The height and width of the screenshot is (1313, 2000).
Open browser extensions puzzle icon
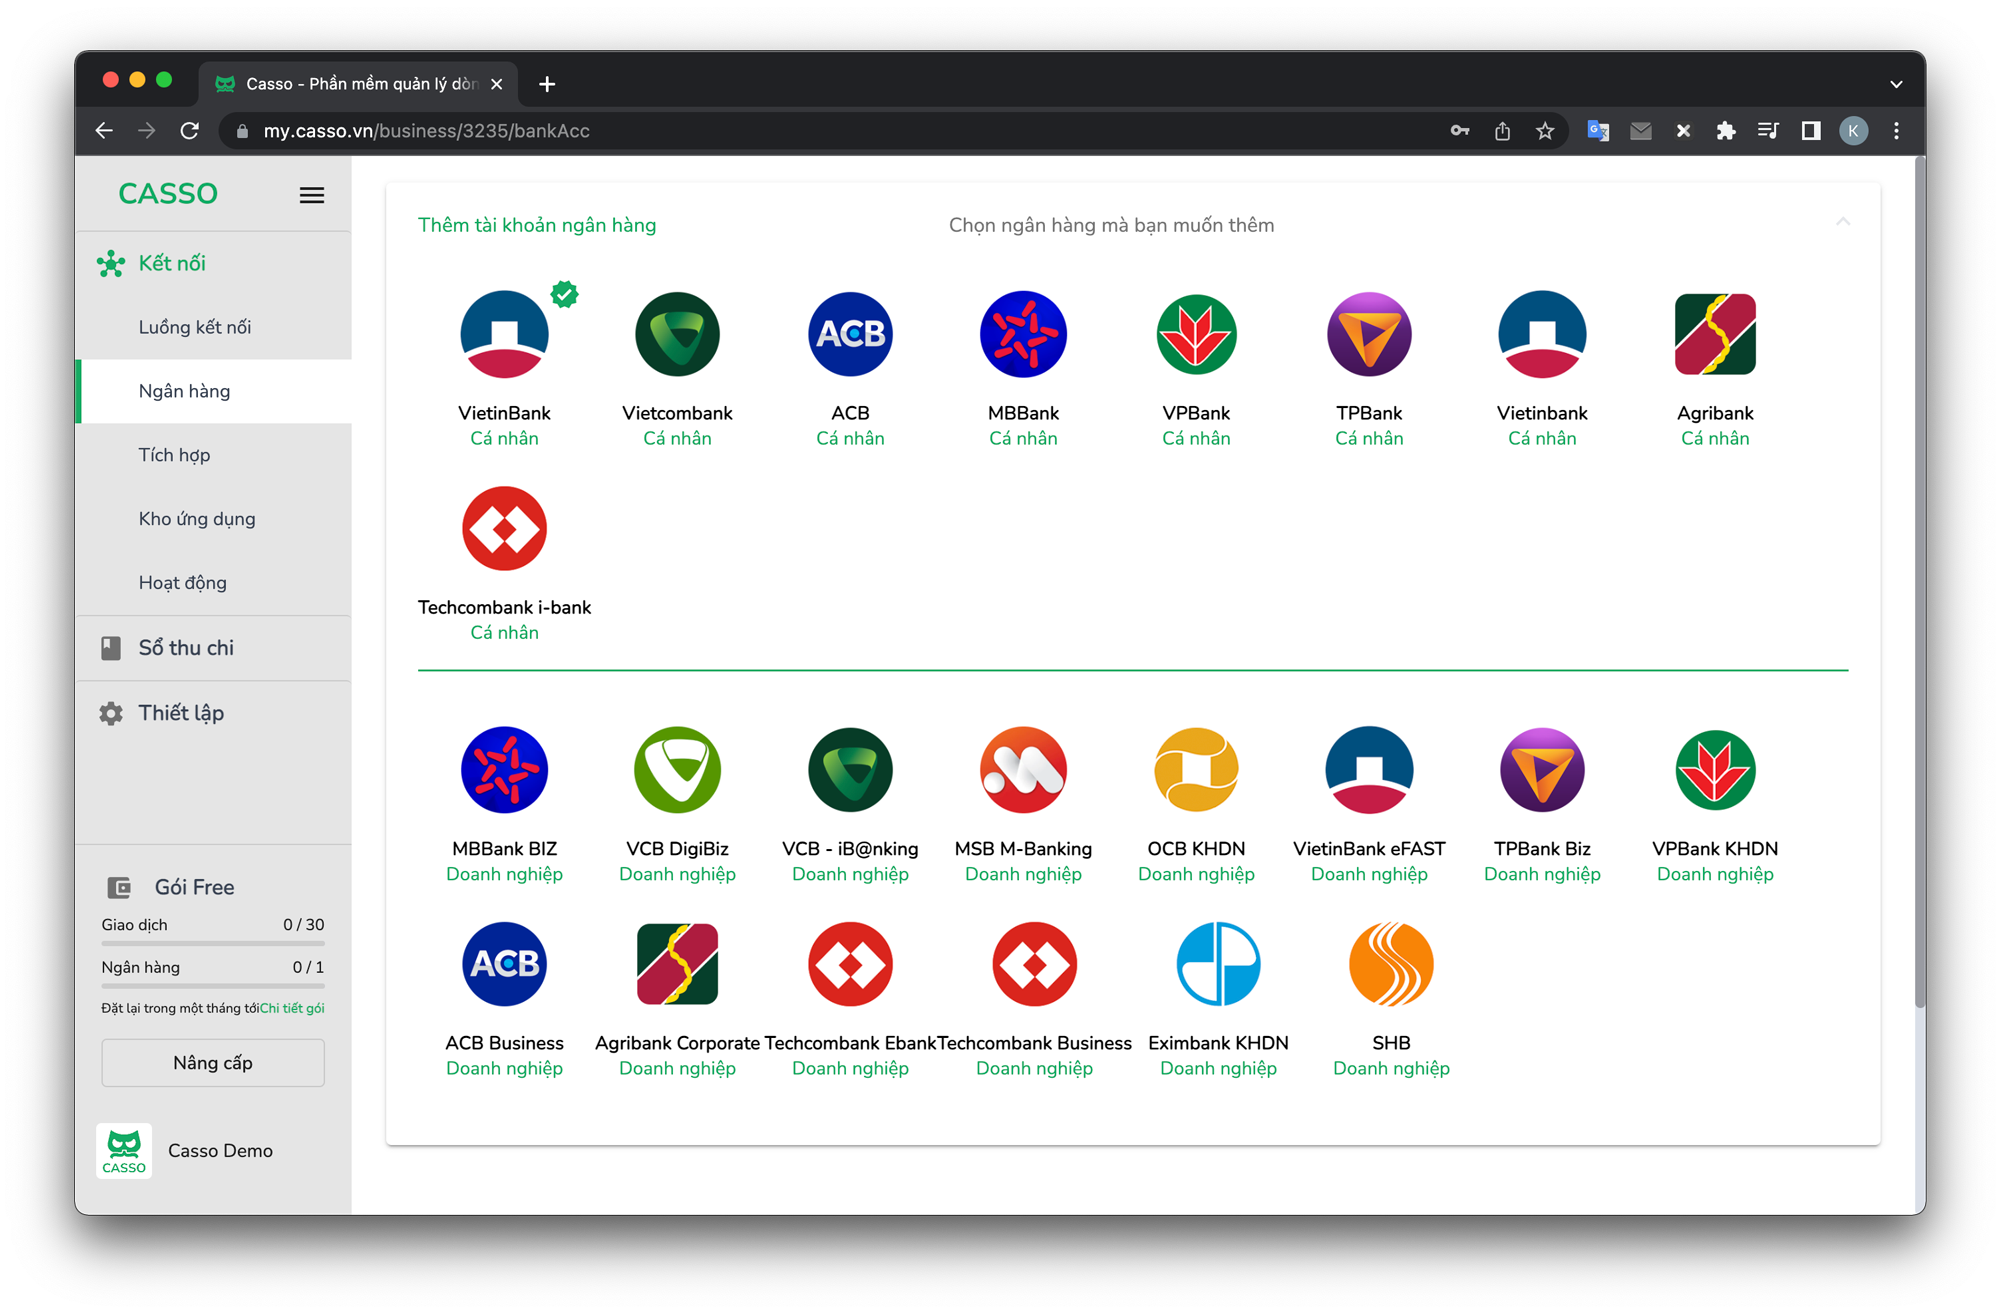pyautogui.click(x=1726, y=131)
